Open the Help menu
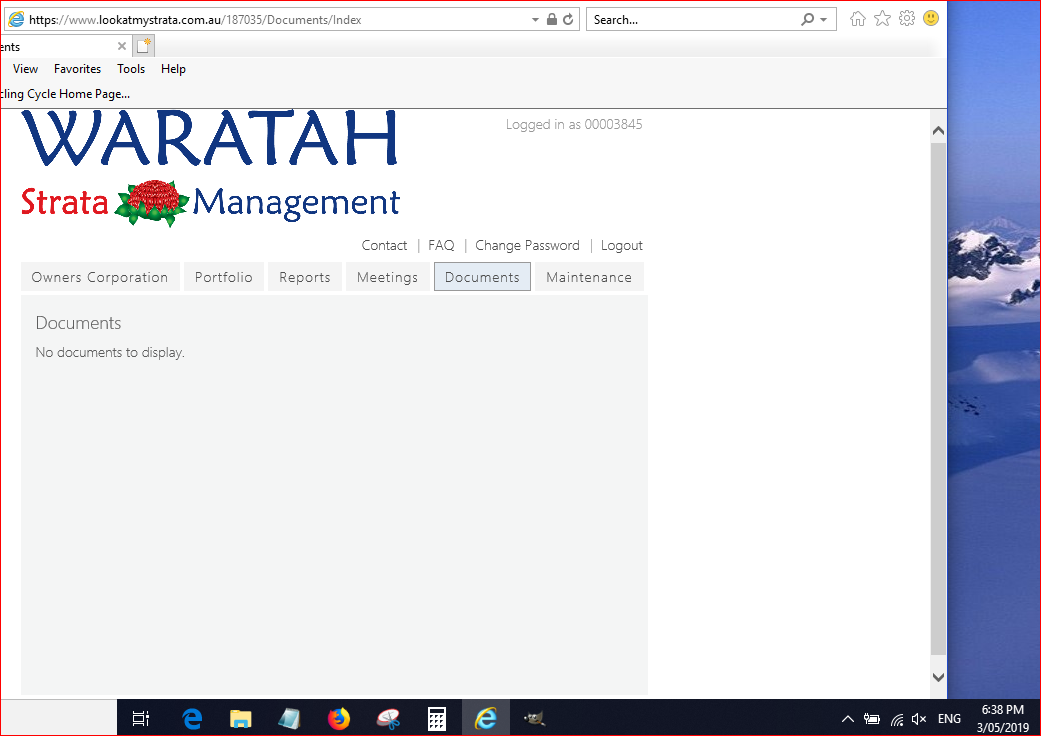Viewport: 1041px width, 736px height. [173, 69]
